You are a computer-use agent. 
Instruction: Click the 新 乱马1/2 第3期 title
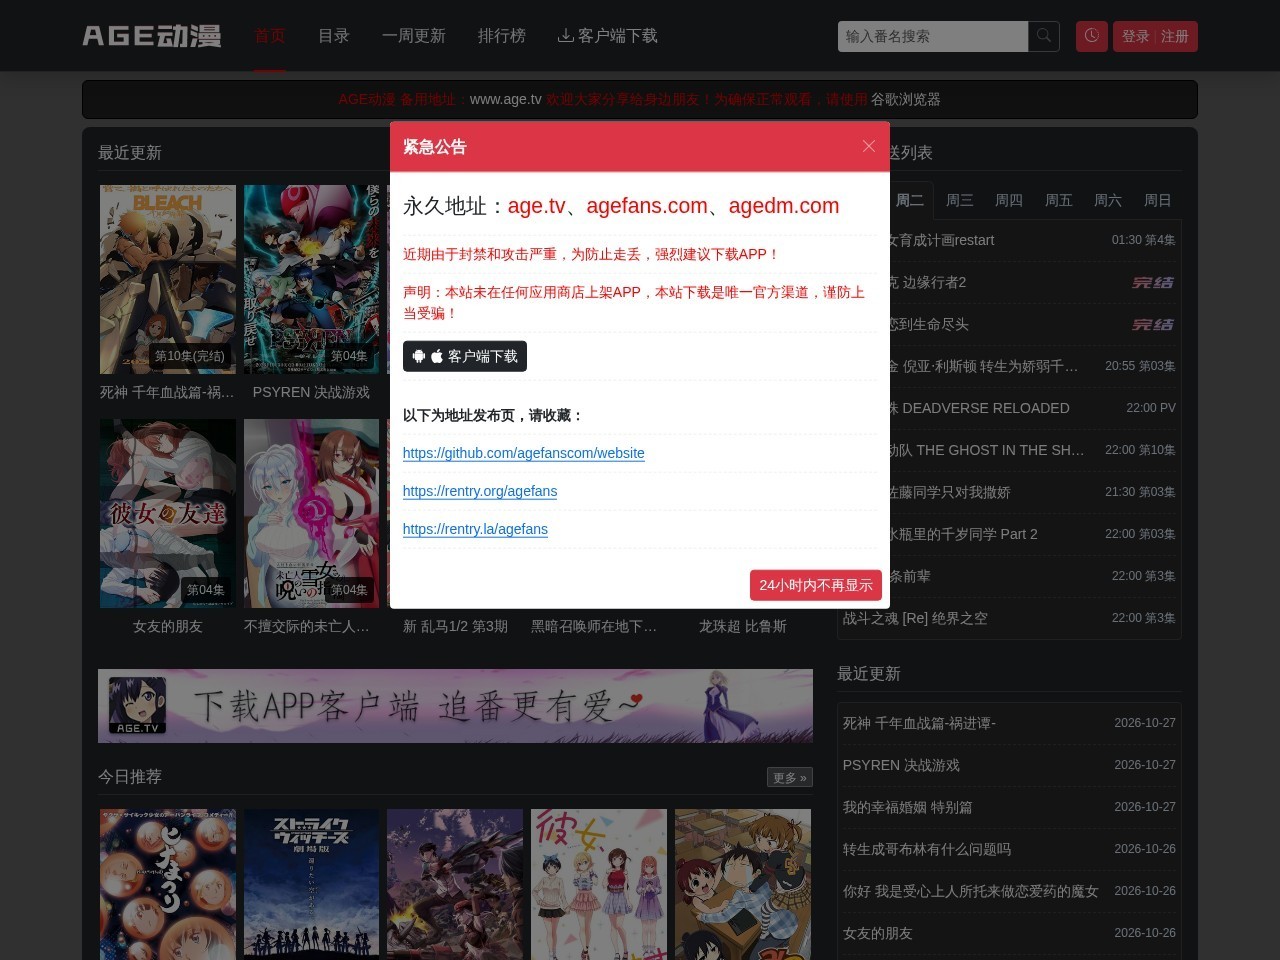[455, 626]
